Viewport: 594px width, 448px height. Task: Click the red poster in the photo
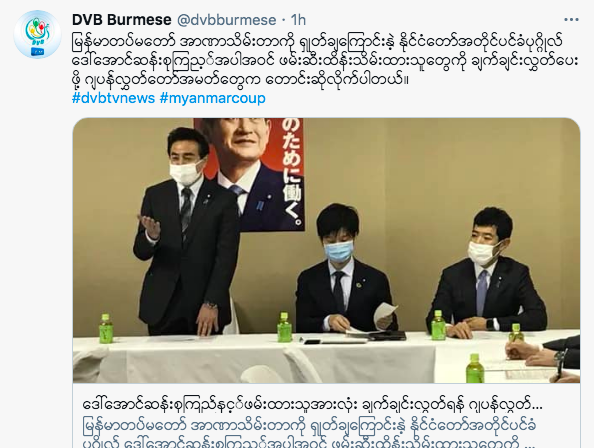[250, 174]
